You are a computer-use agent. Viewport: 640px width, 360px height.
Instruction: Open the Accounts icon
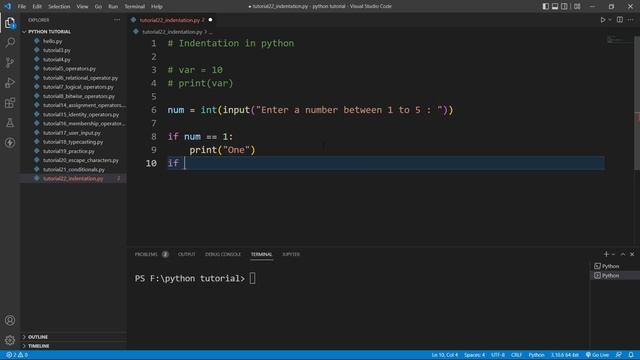click(x=10, y=320)
